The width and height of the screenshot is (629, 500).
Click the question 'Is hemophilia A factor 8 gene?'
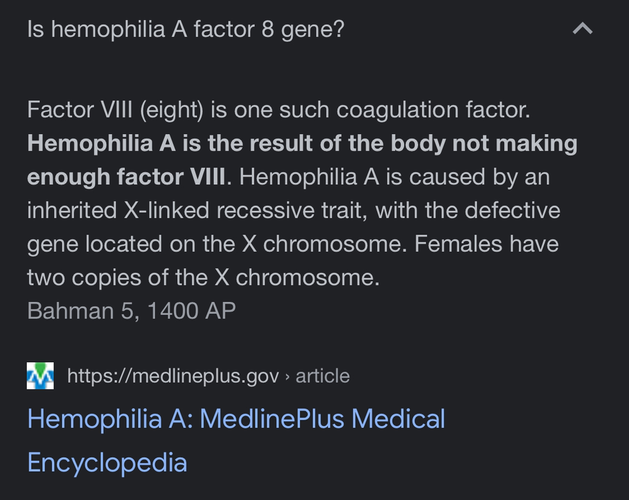click(x=186, y=29)
